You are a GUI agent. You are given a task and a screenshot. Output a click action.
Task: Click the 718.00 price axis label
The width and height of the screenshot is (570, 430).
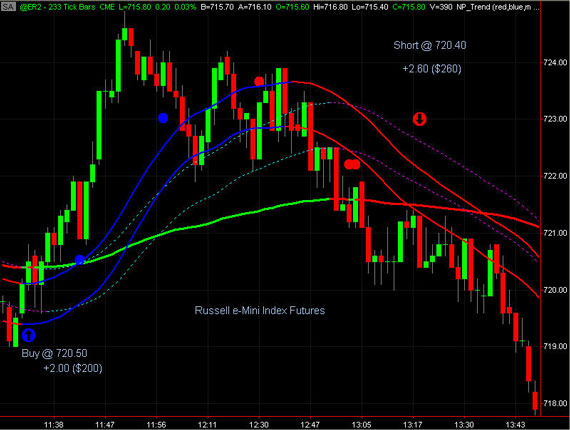click(x=555, y=403)
